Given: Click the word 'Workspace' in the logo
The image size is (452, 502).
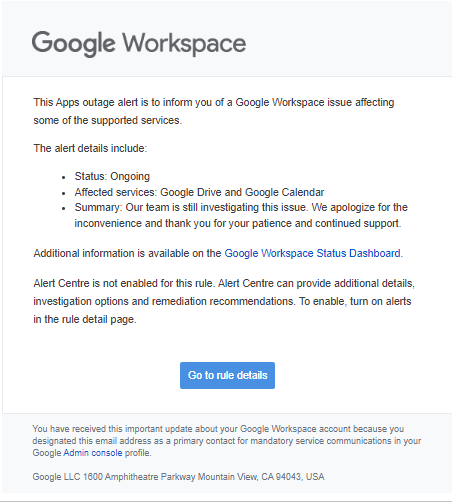Looking at the screenshot, I should click(184, 44).
